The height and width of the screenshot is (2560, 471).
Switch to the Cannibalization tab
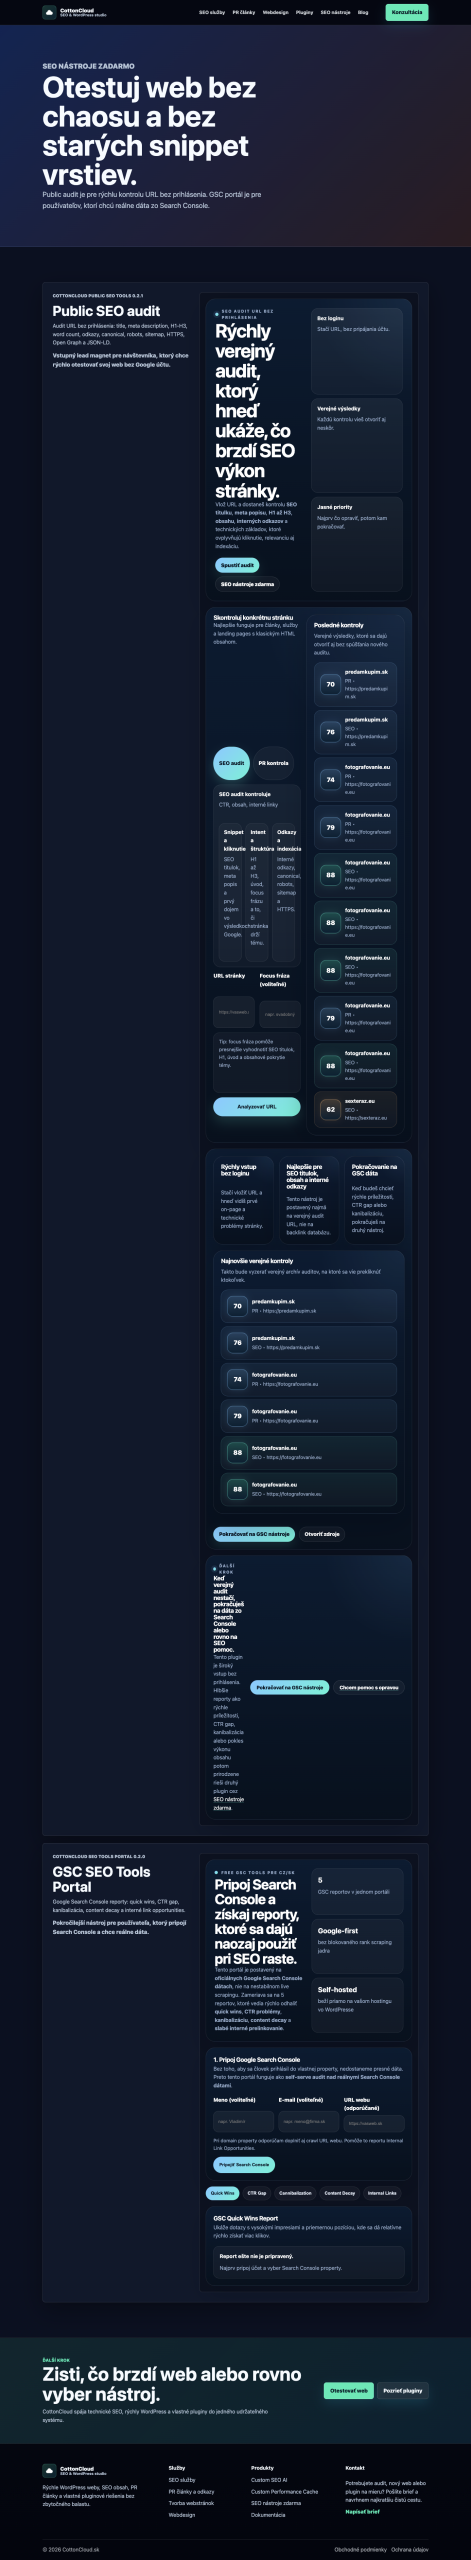point(295,2193)
